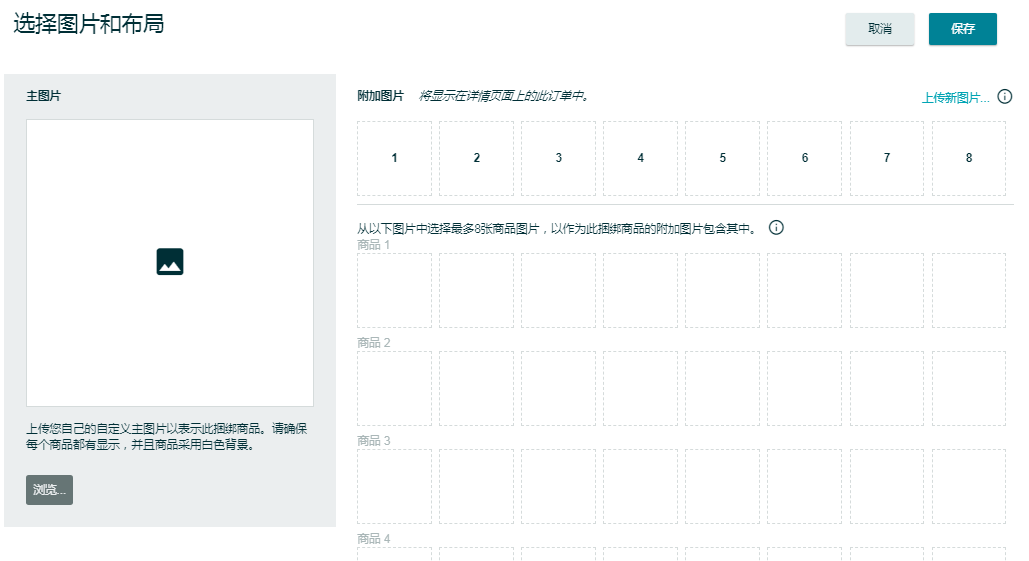Select additional image slot 5
The image size is (1029, 561).
click(x=723, y=158)
